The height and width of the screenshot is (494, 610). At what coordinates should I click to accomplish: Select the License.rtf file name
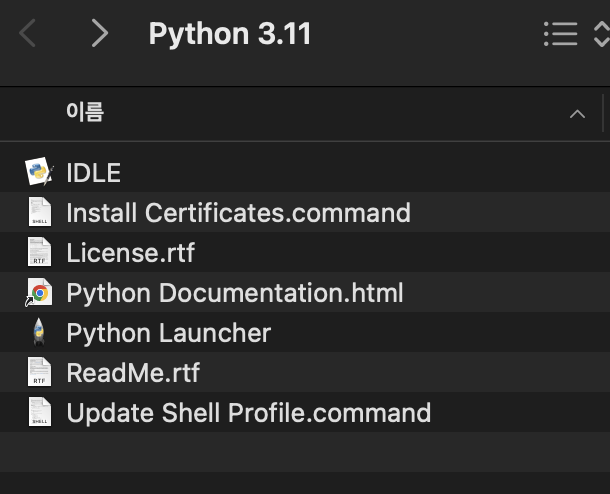(130, 253)
